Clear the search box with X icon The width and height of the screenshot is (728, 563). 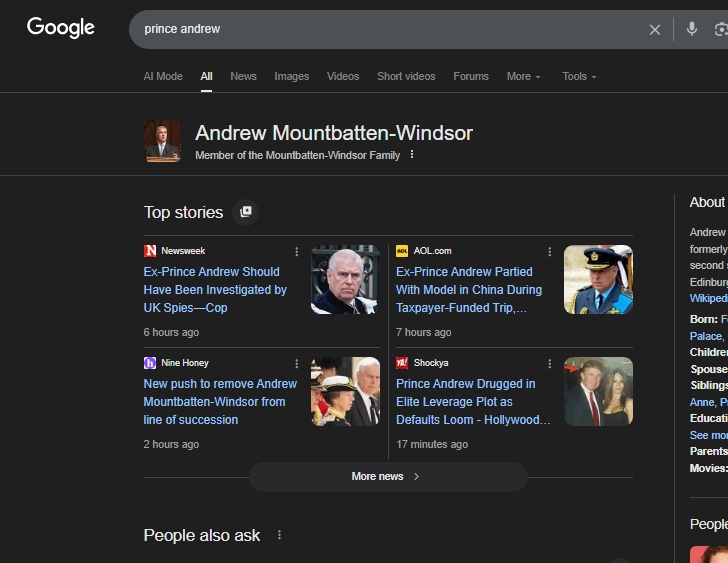point(655,30)
